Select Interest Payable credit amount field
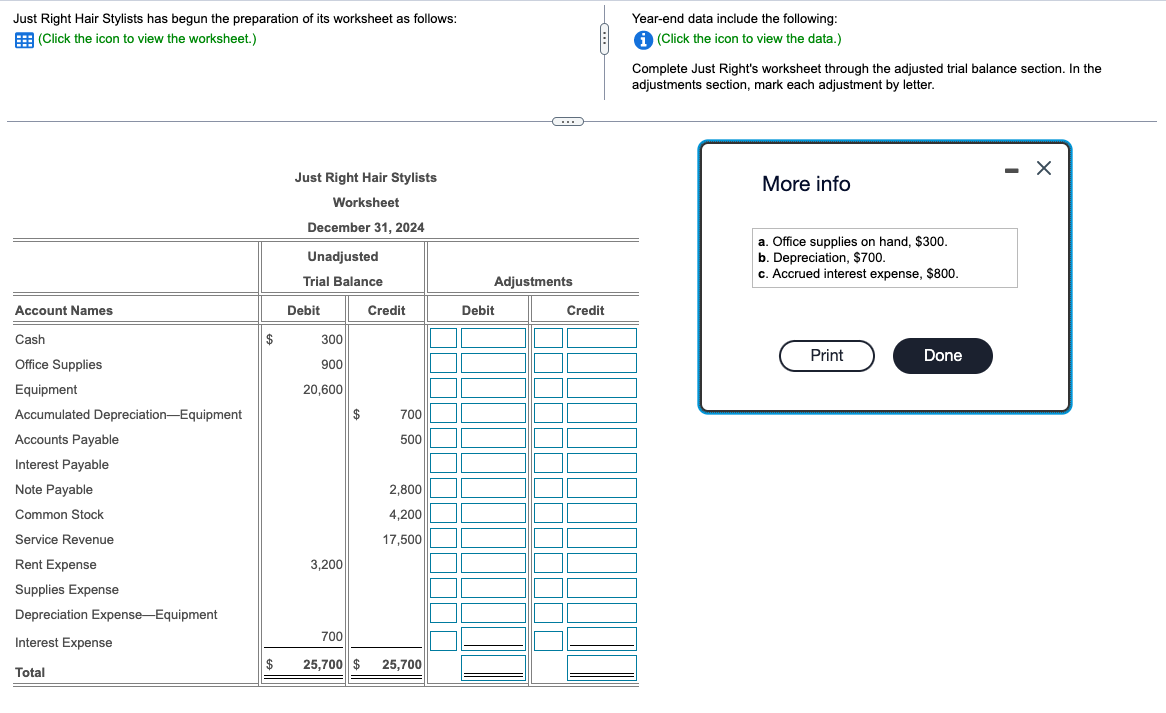 (602, 463)
